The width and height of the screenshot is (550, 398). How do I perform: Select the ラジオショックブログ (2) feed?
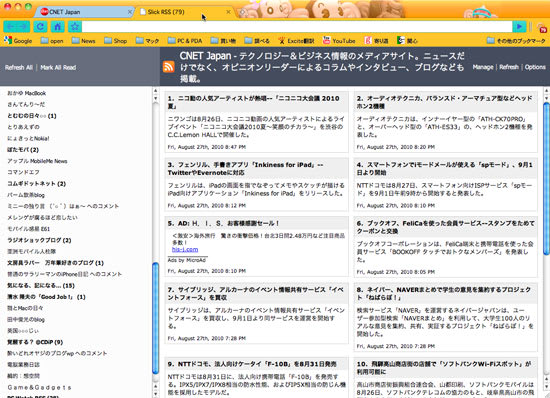pos(39,240)
